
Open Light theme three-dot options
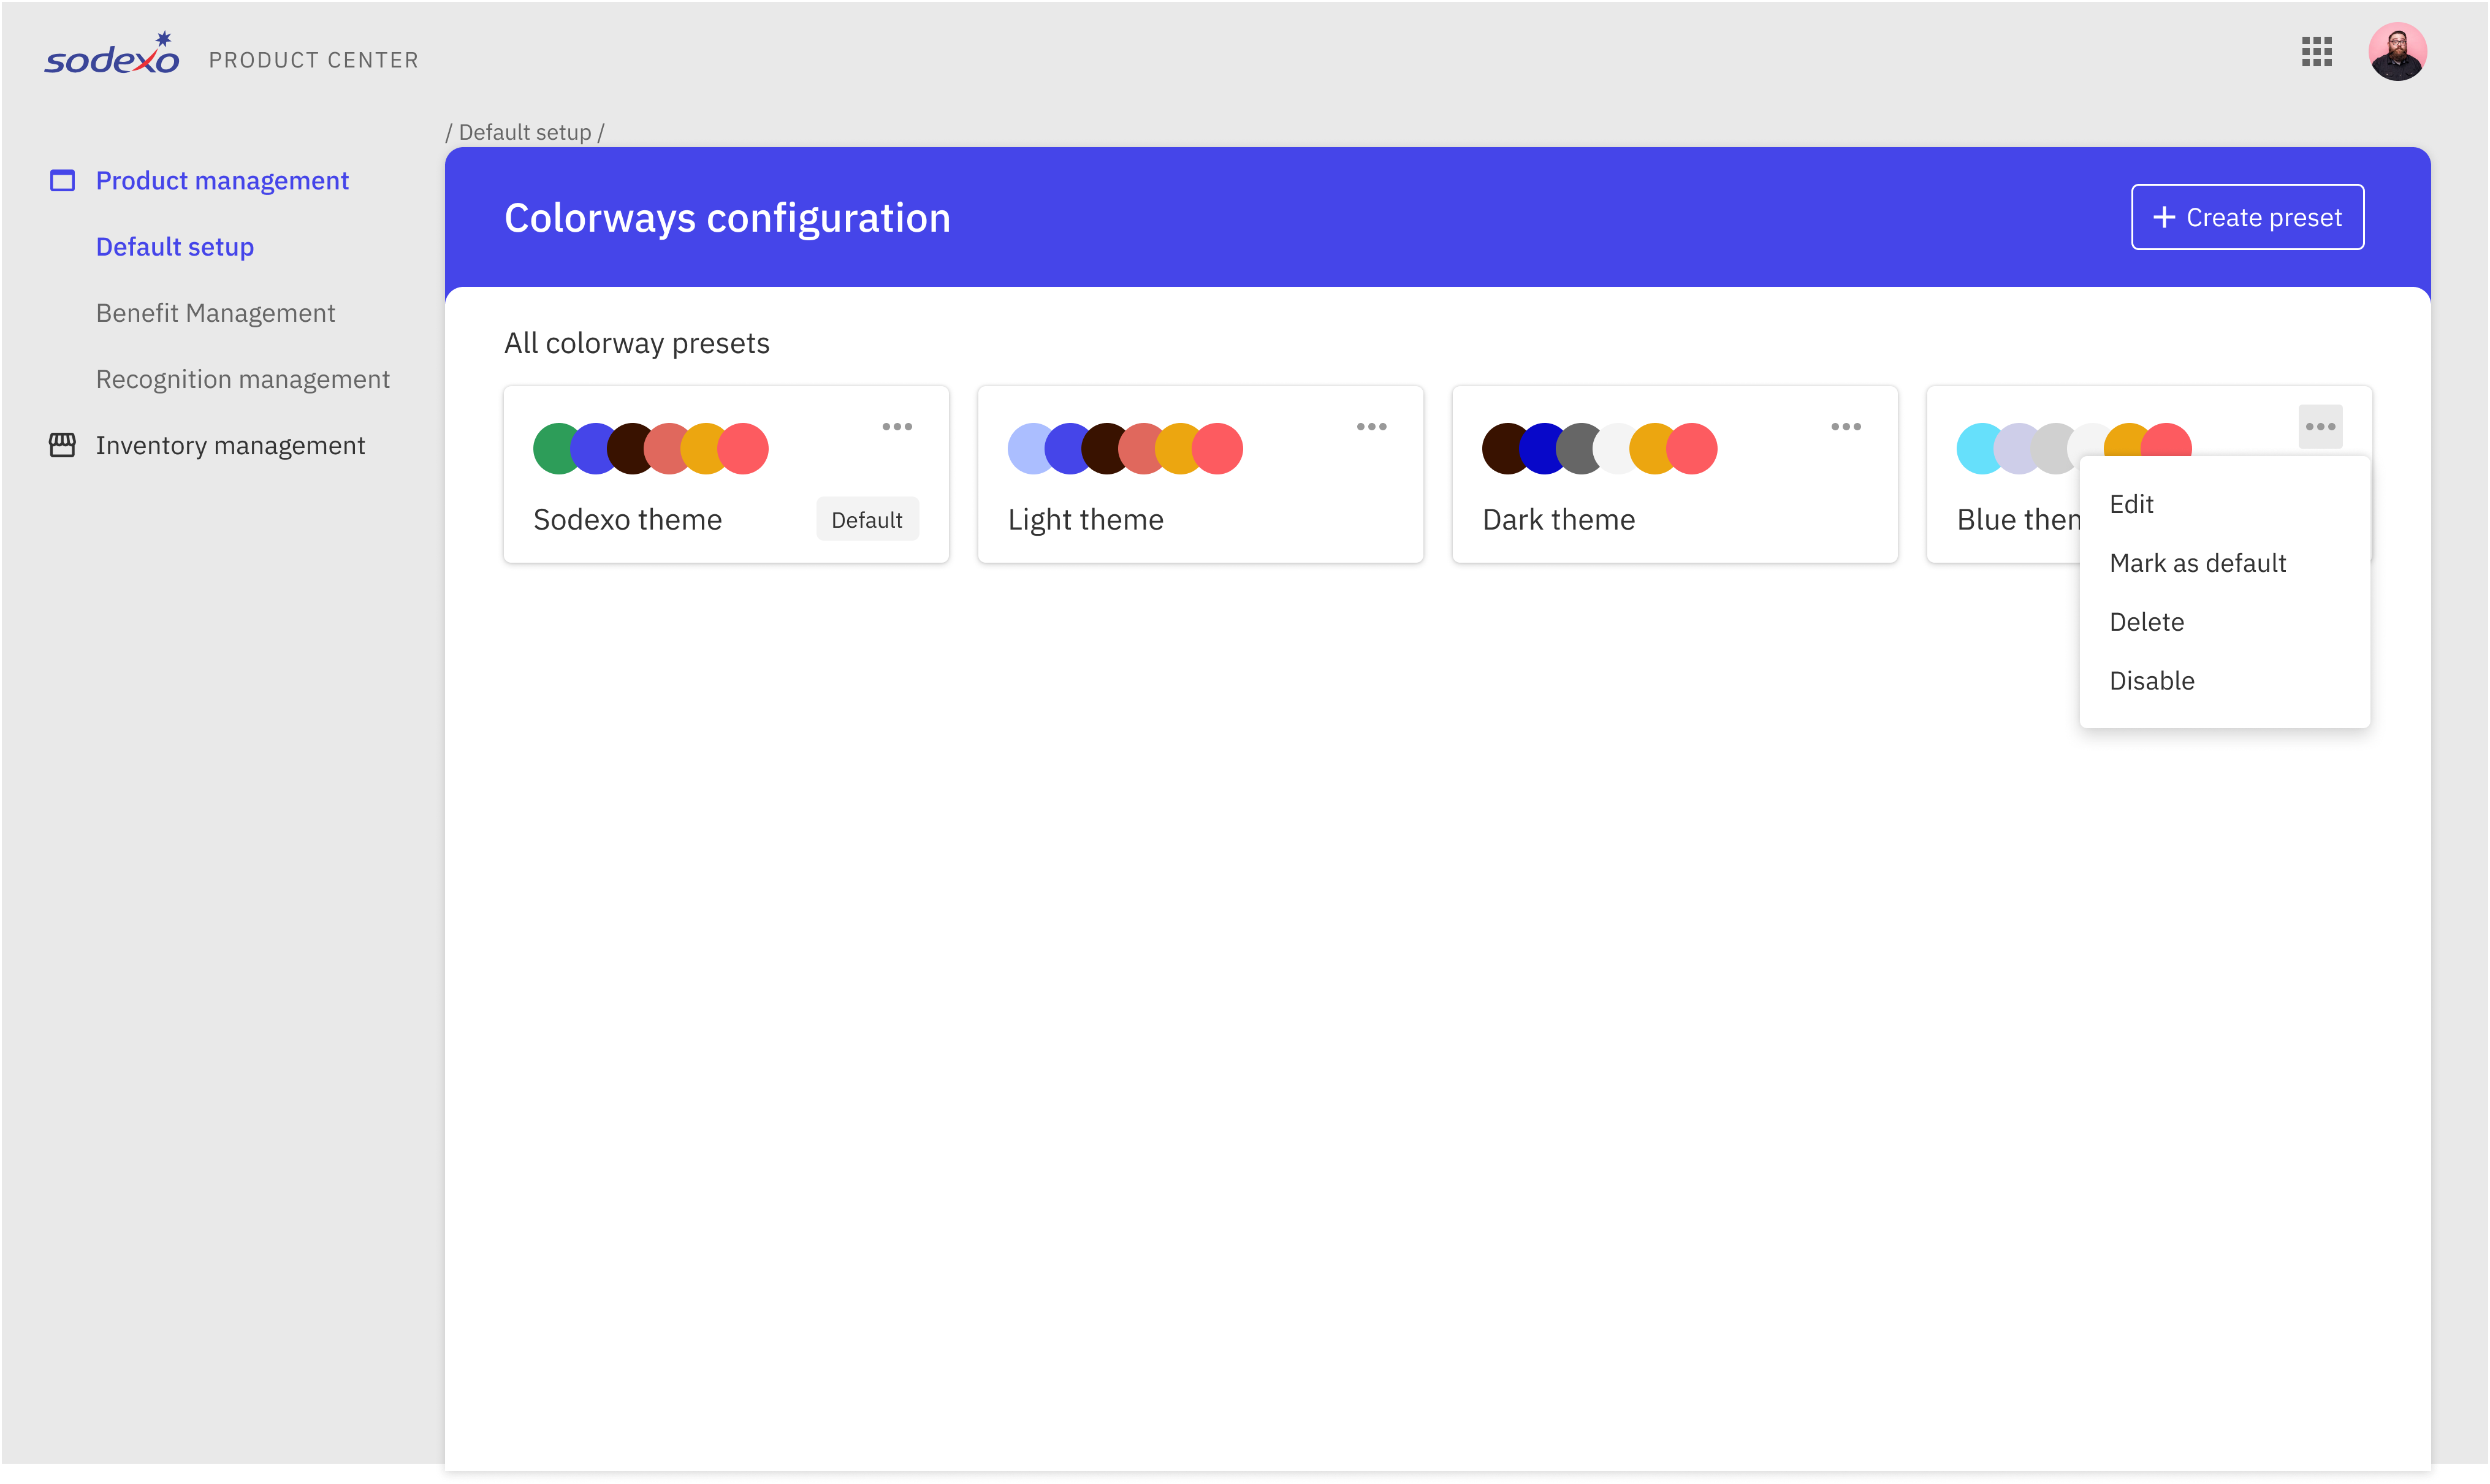[x=1371, y=427]
